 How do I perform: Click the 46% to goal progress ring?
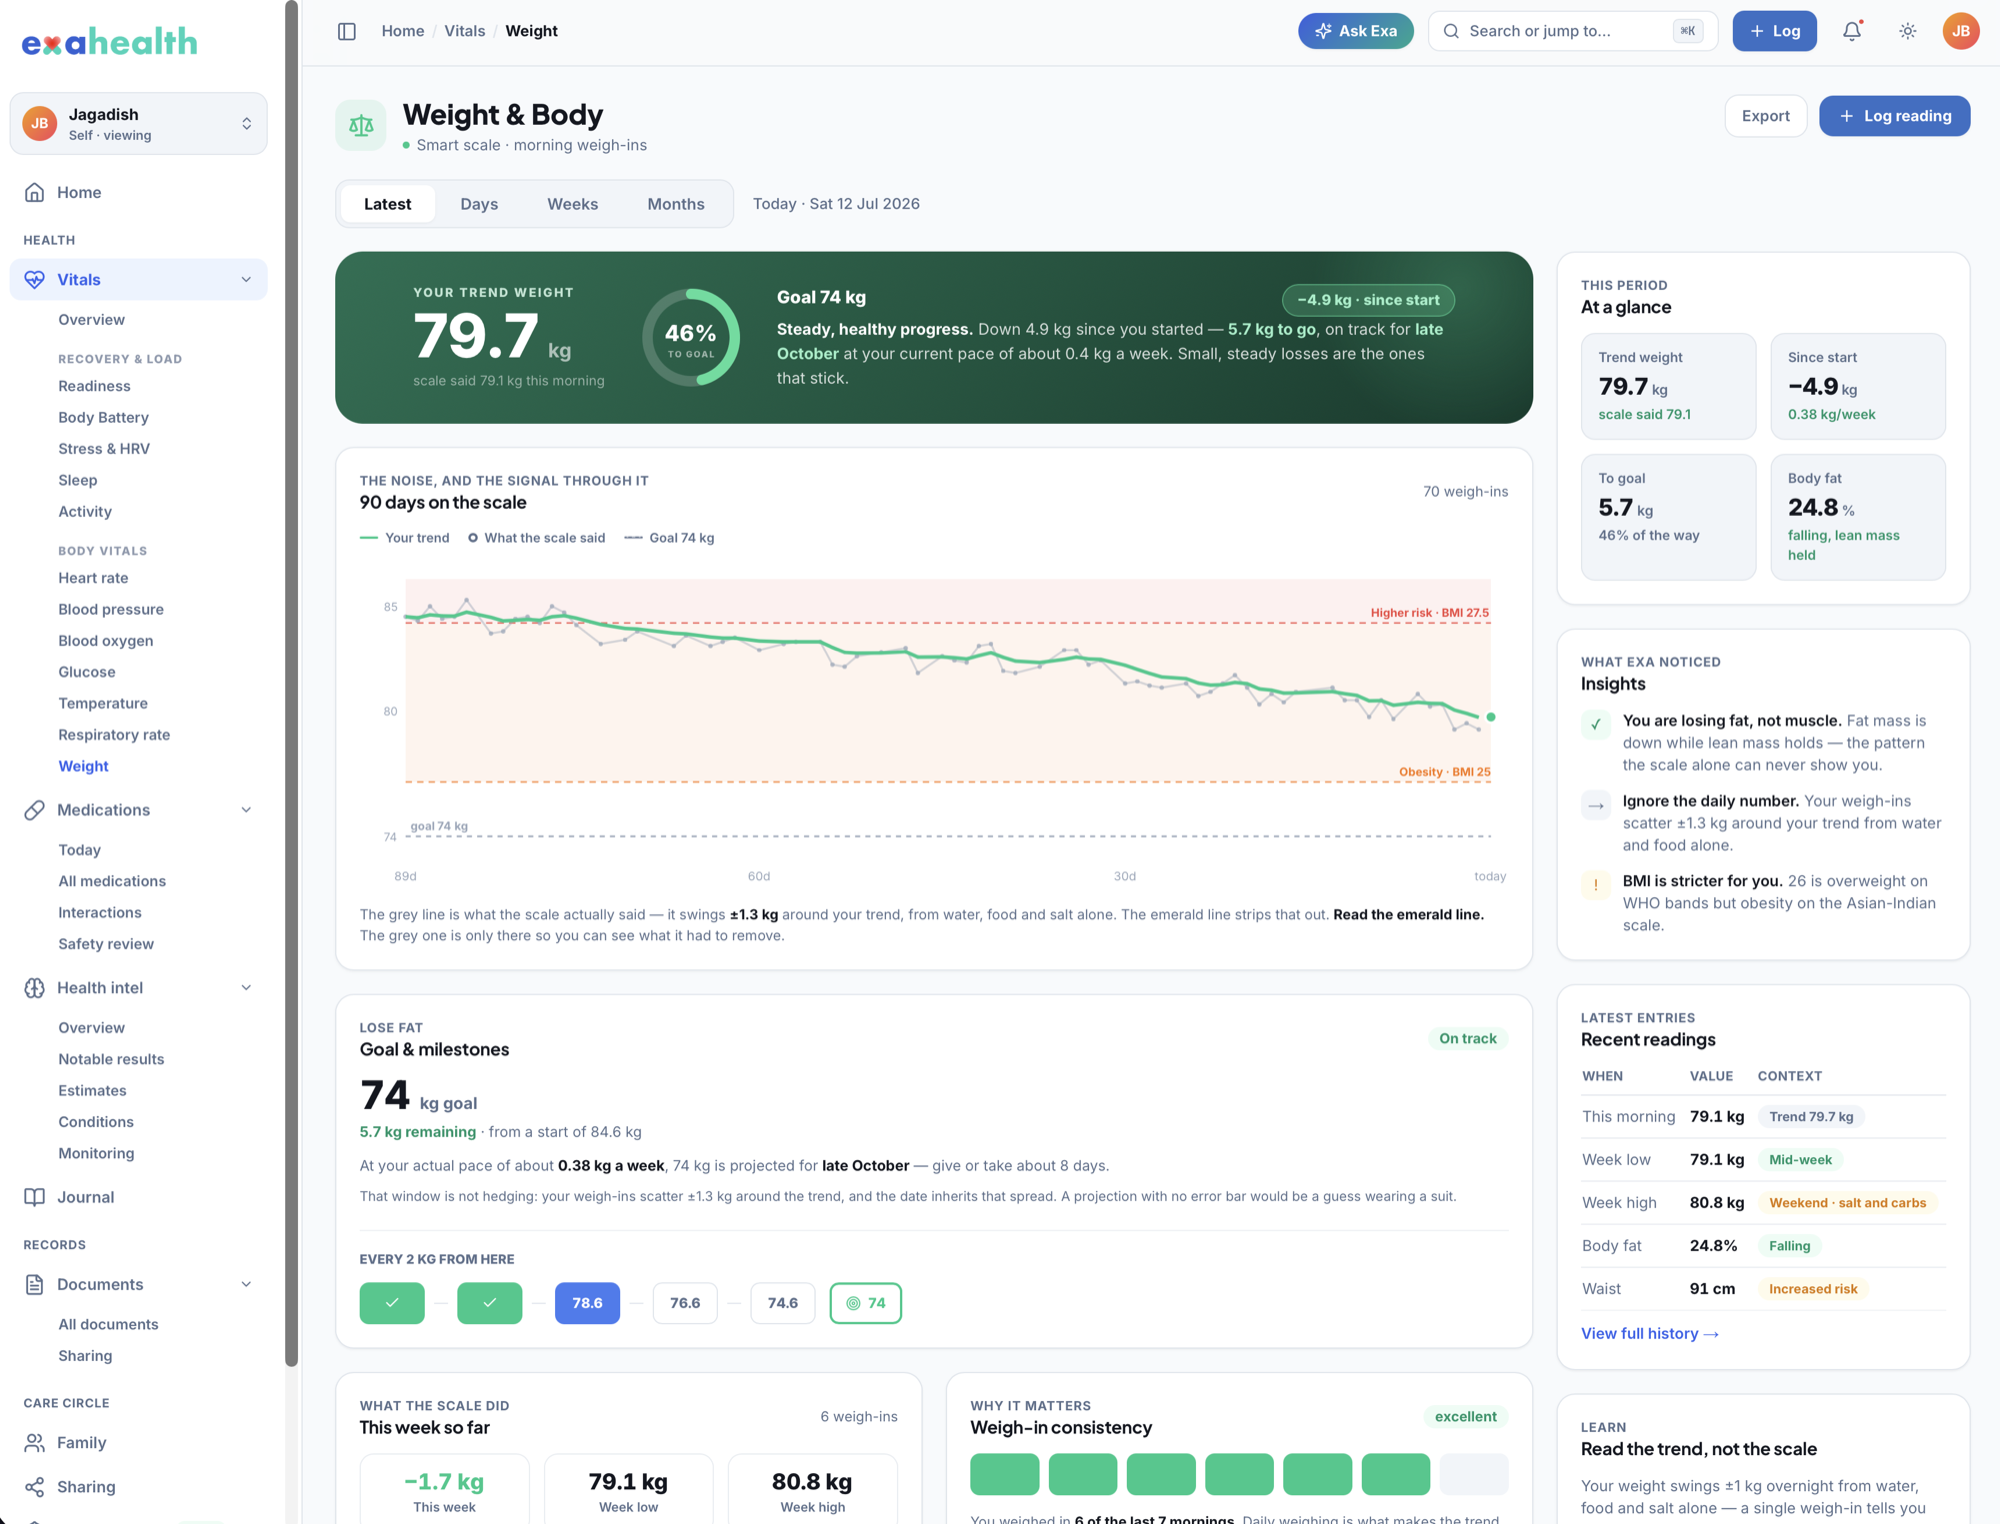(691, 338)
